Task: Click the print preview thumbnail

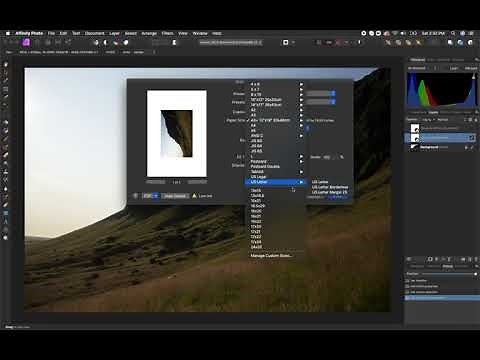Action: tap(177, 133)
